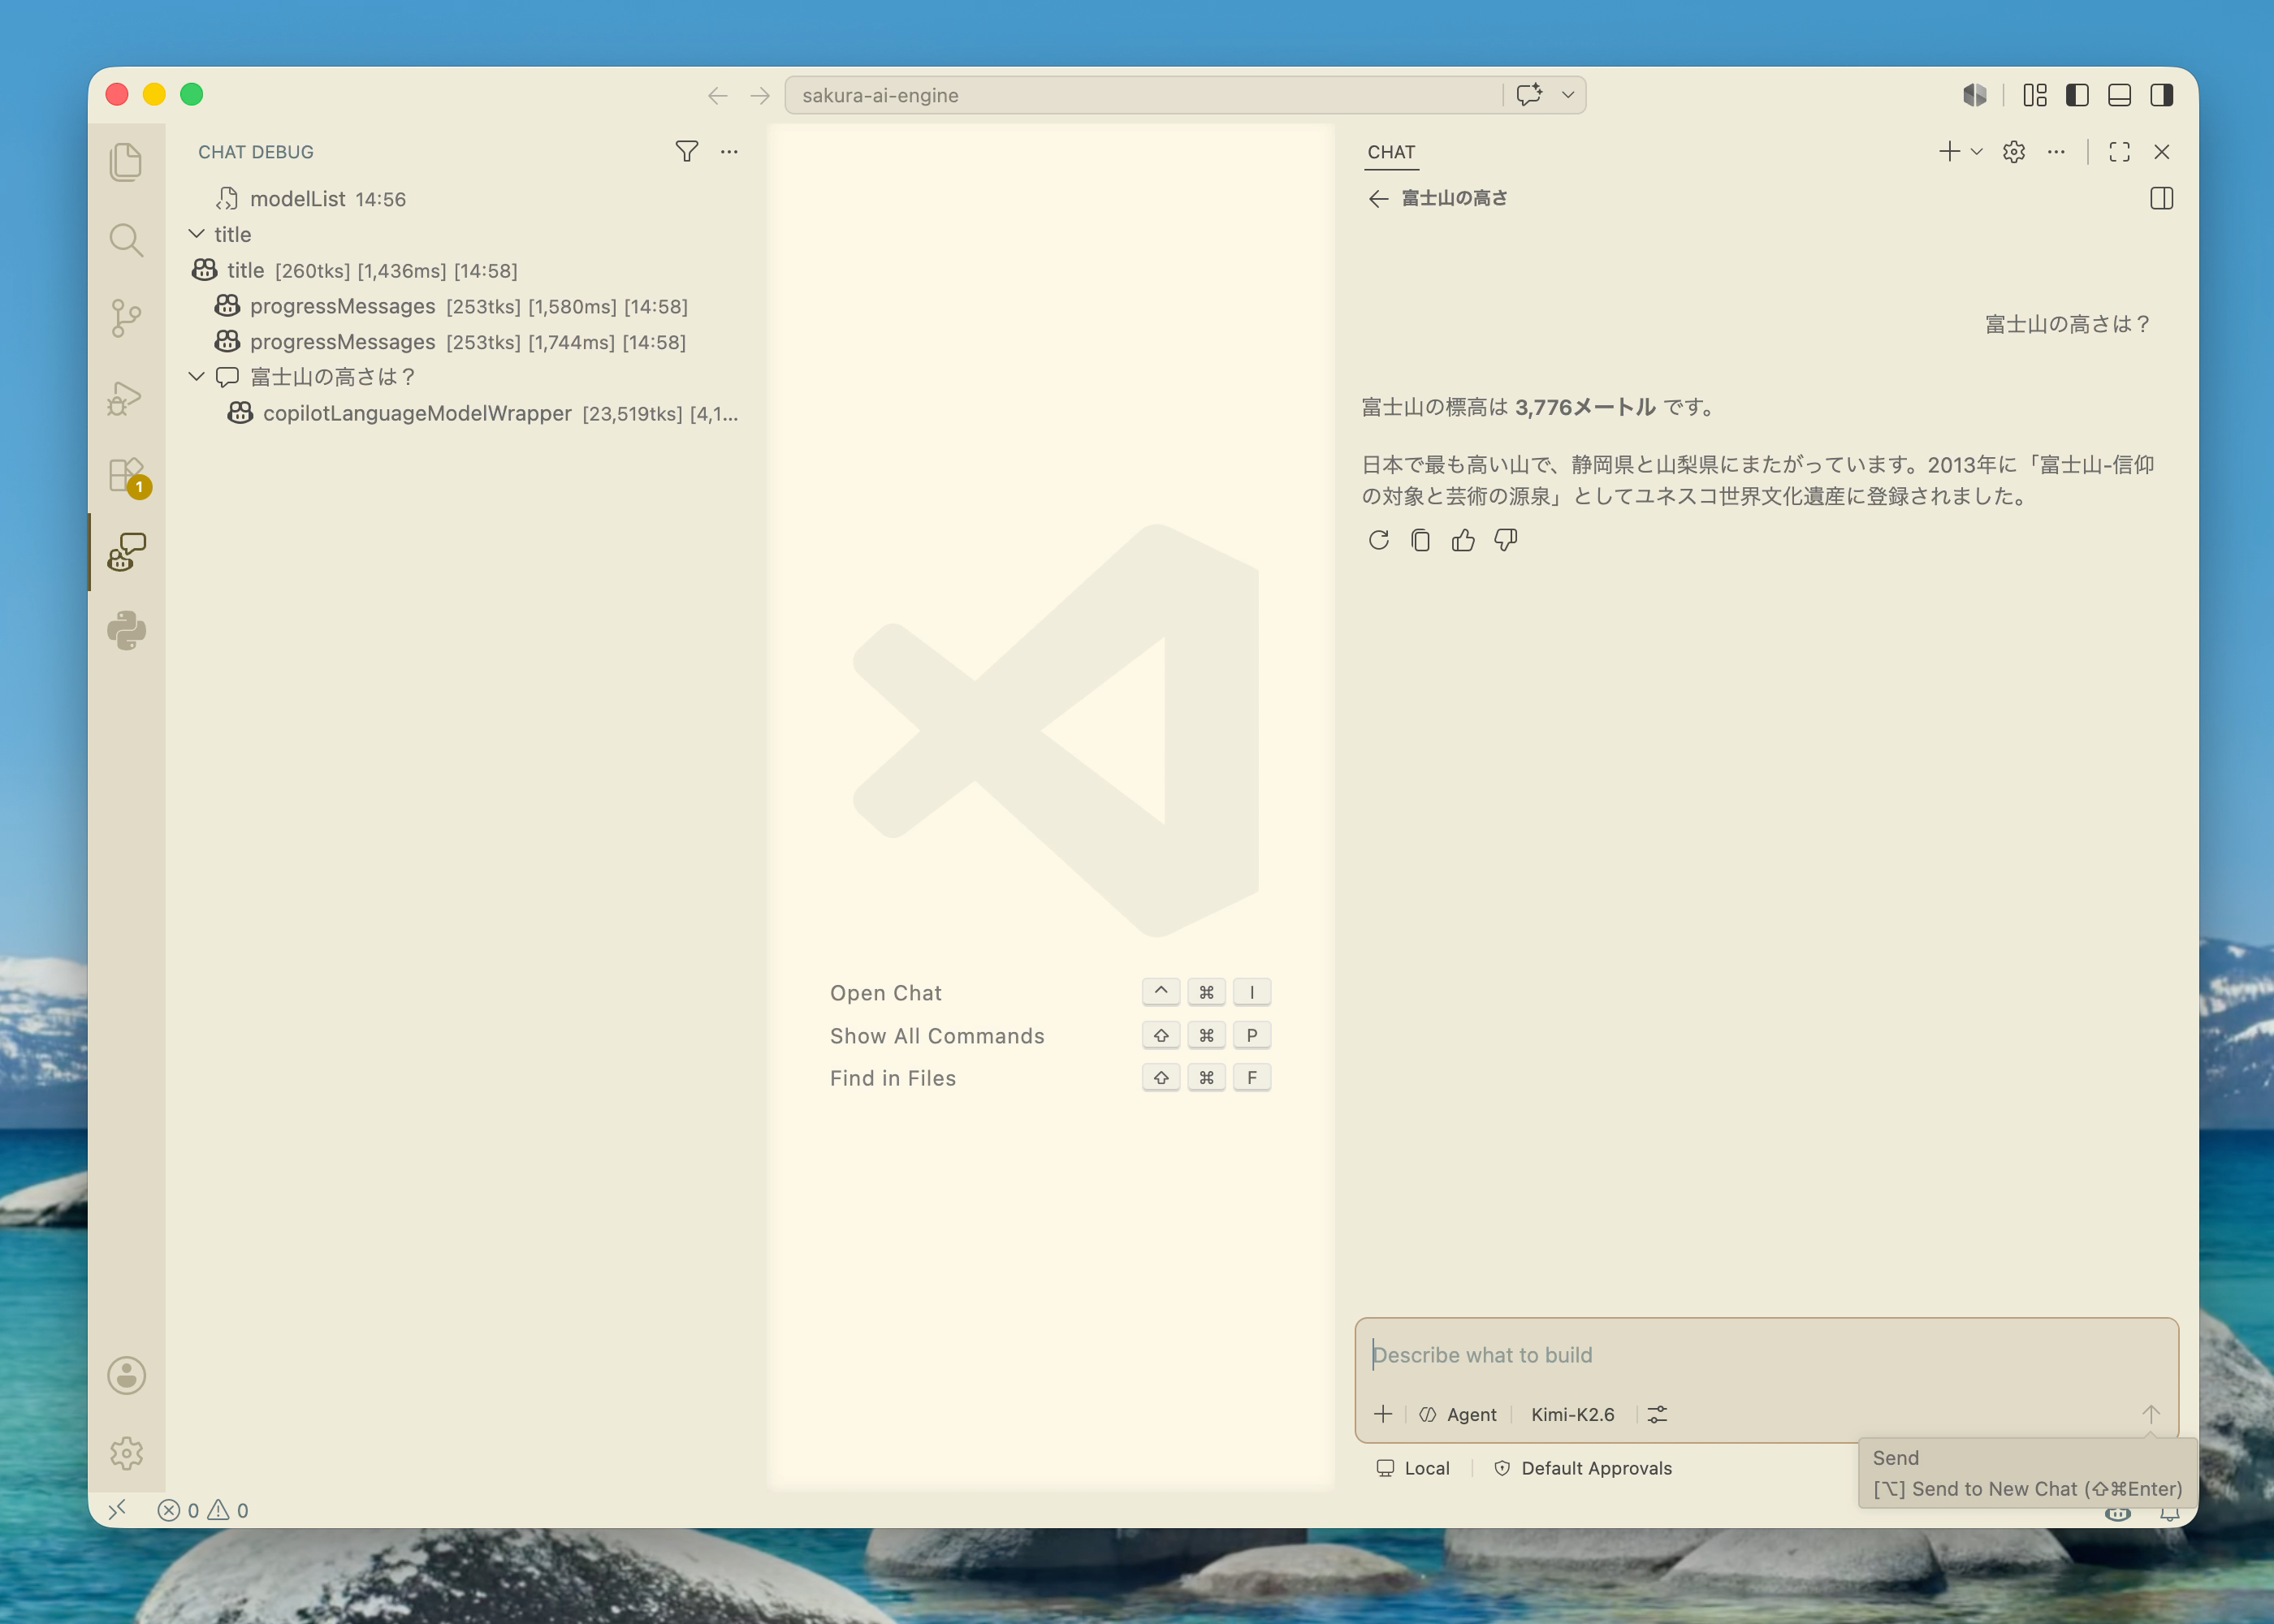This screenshot has height=1624, width=2274.
Task: Open errors count in status bar
Action: coord(178,1510)
